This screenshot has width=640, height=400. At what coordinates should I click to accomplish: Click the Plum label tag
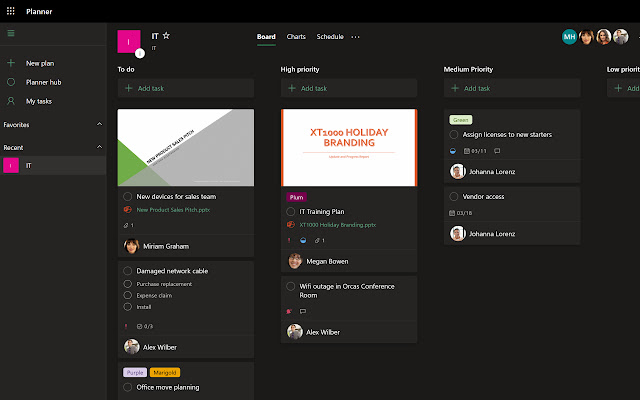click(x=296, y=197)
